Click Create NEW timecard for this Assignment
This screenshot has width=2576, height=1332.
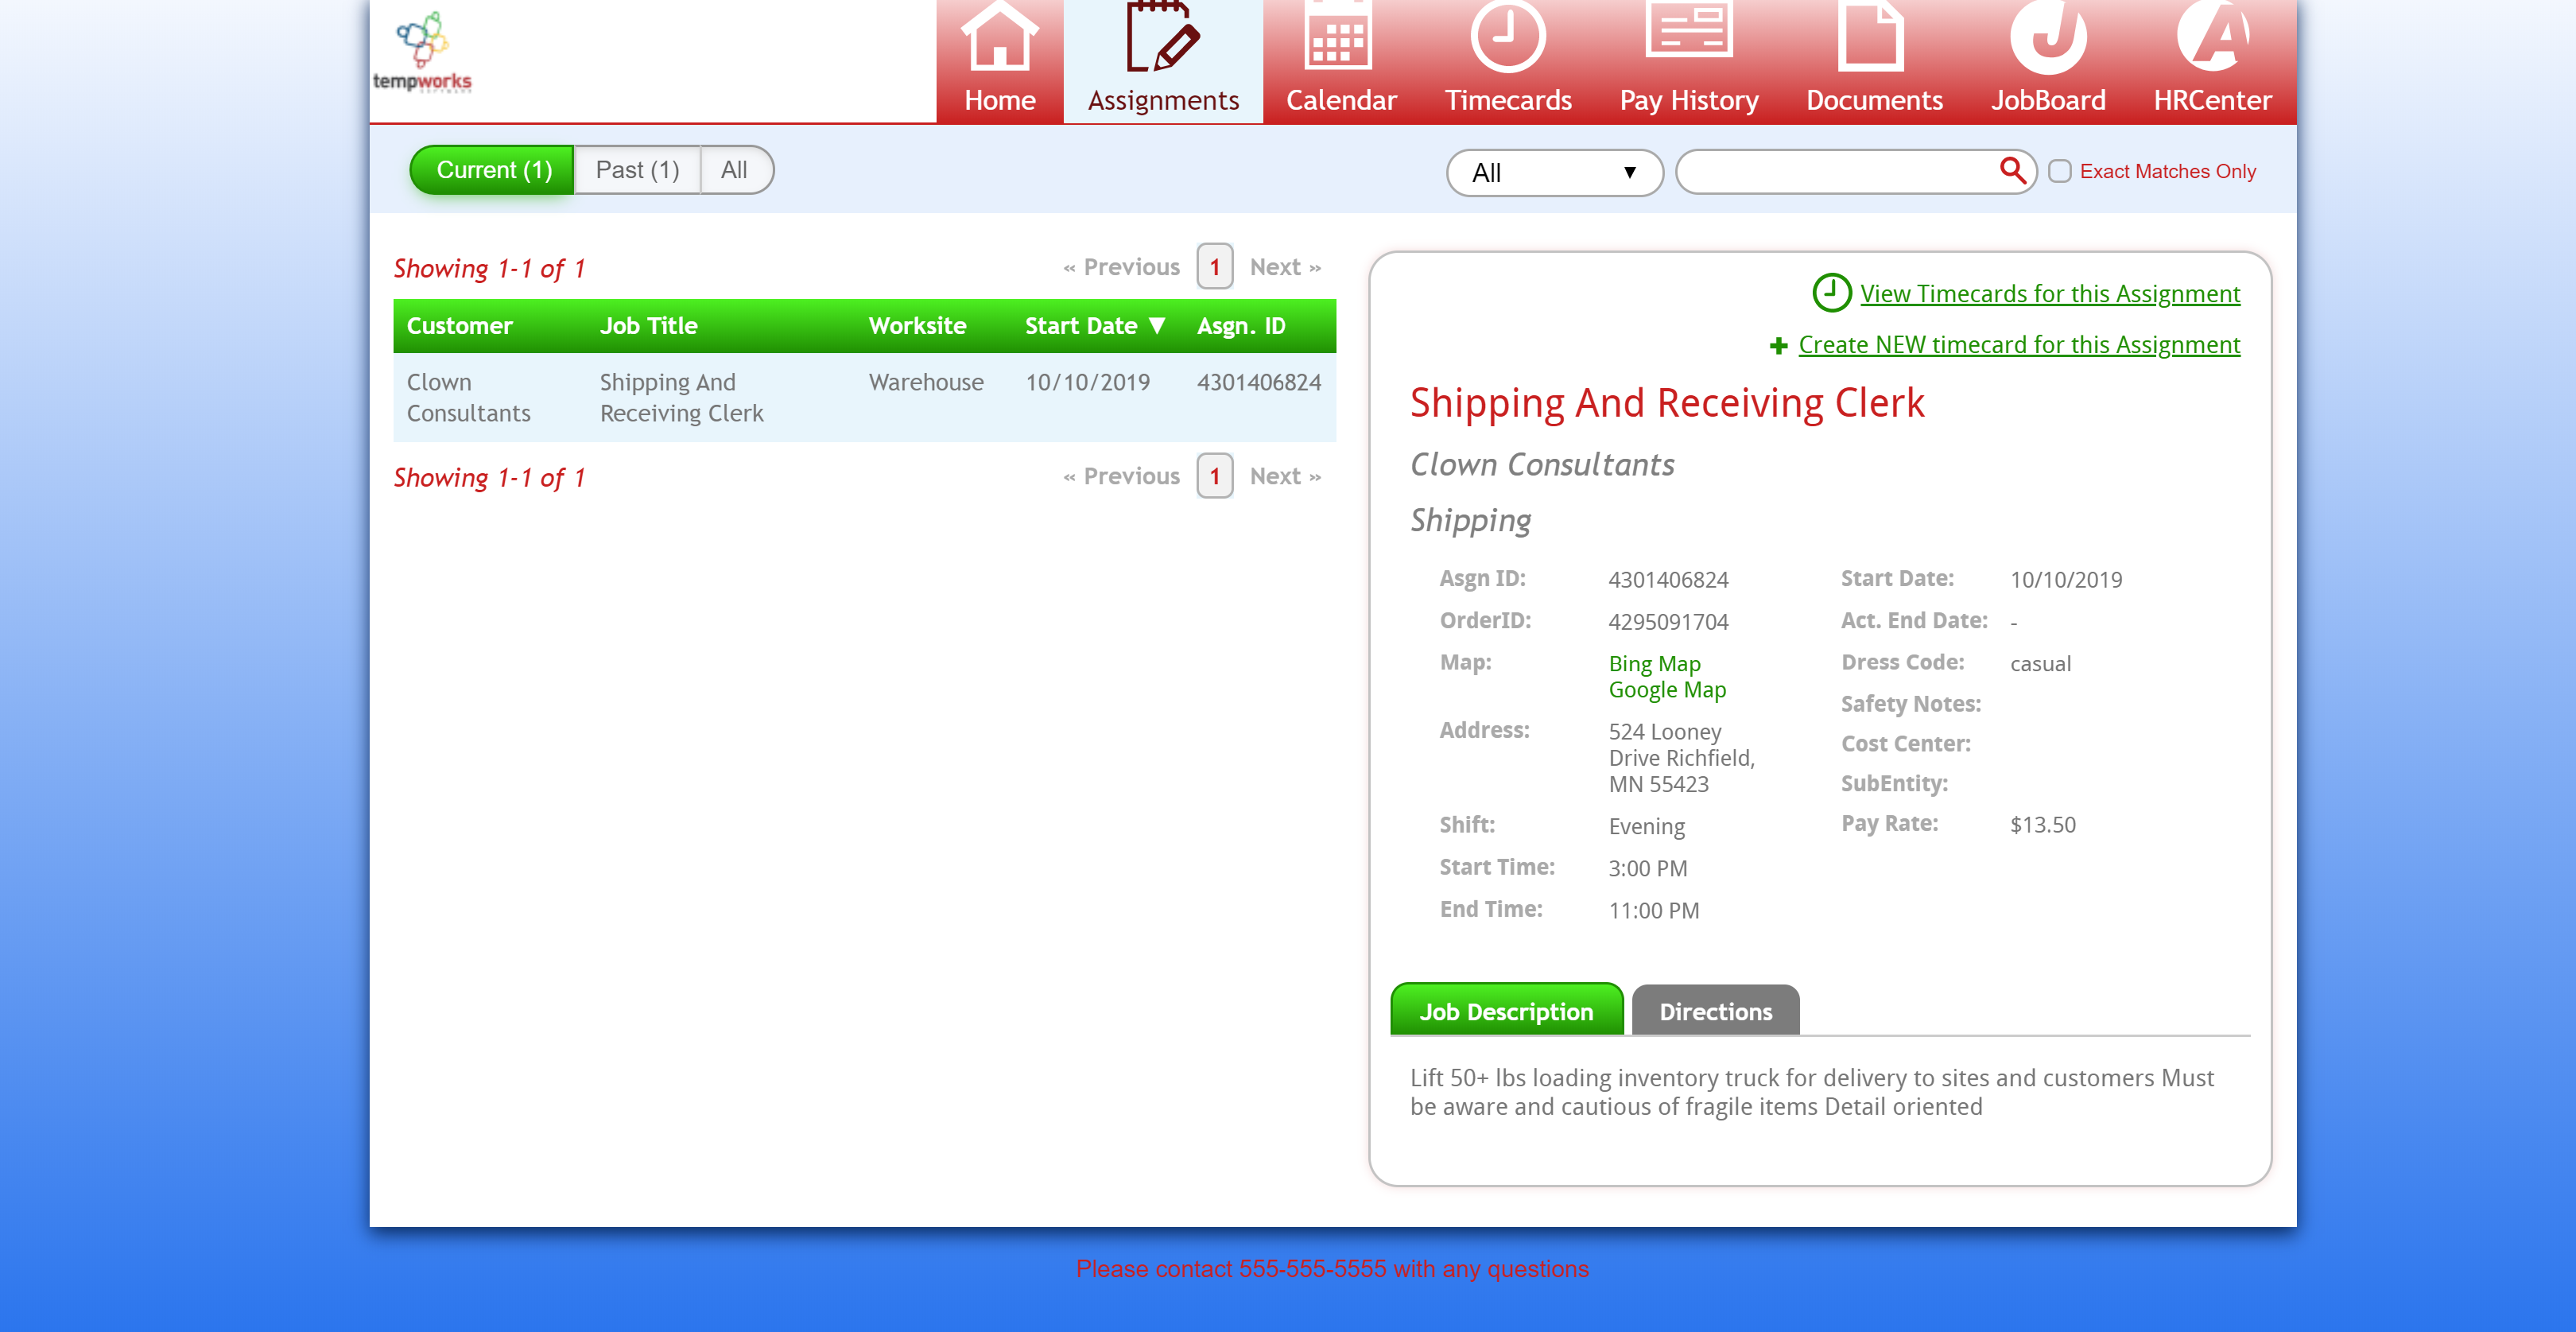[x=2018, y=345]
